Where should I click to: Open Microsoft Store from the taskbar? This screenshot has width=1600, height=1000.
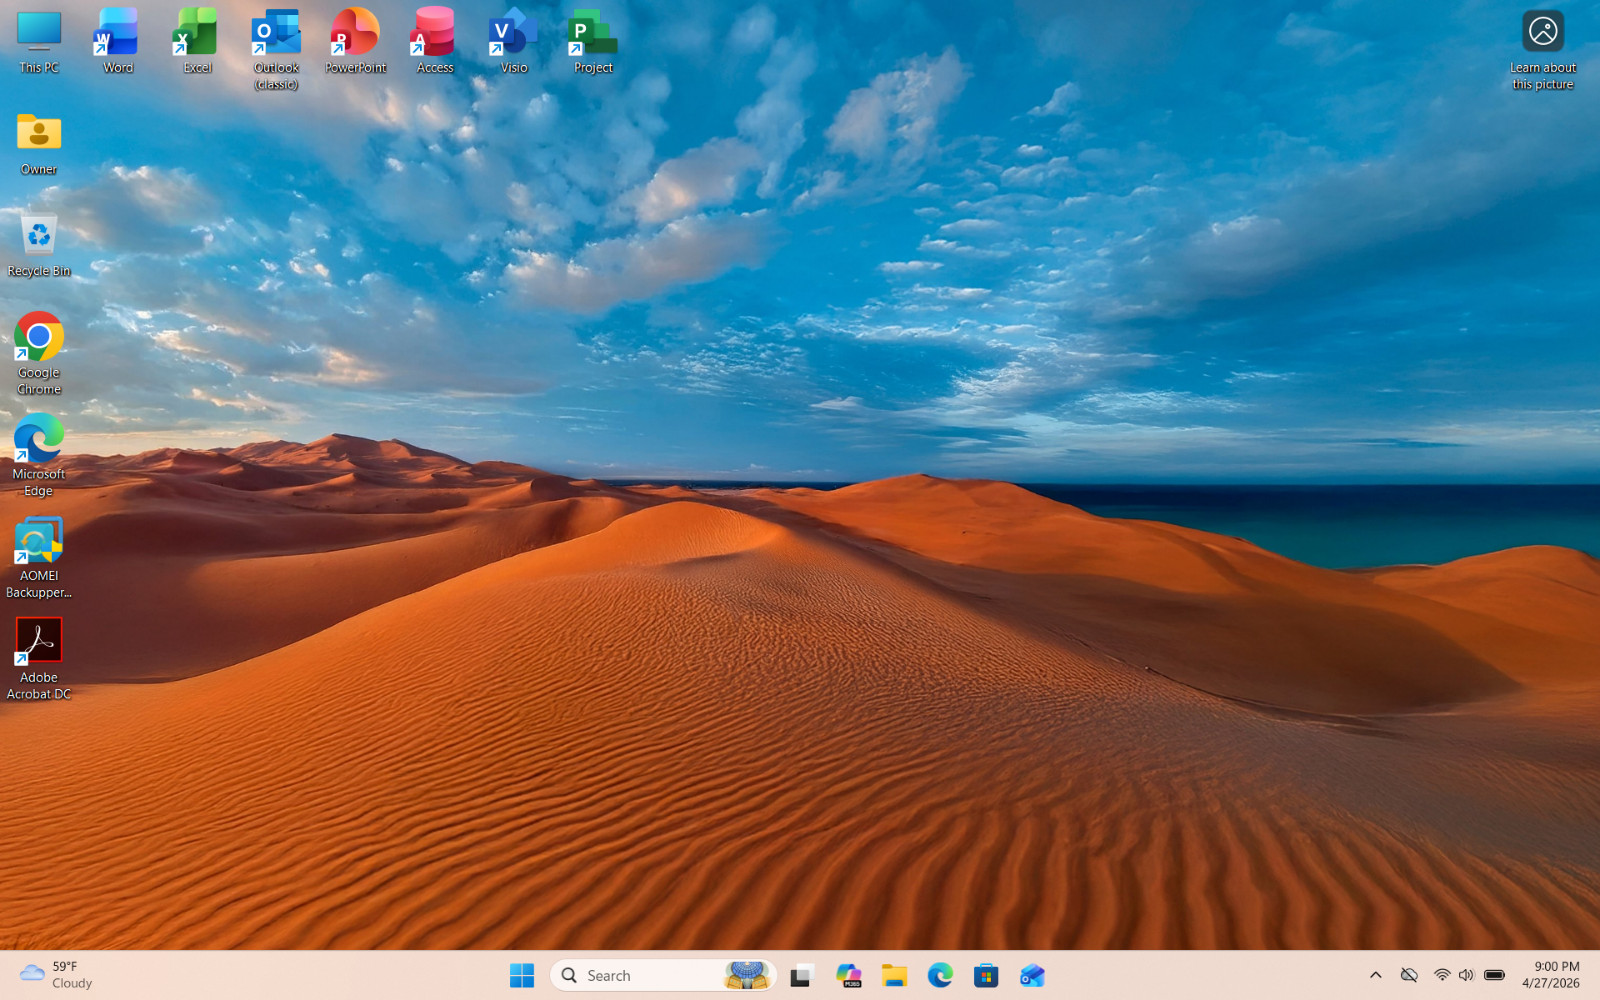pyautogui.click(x=986, y=975)
